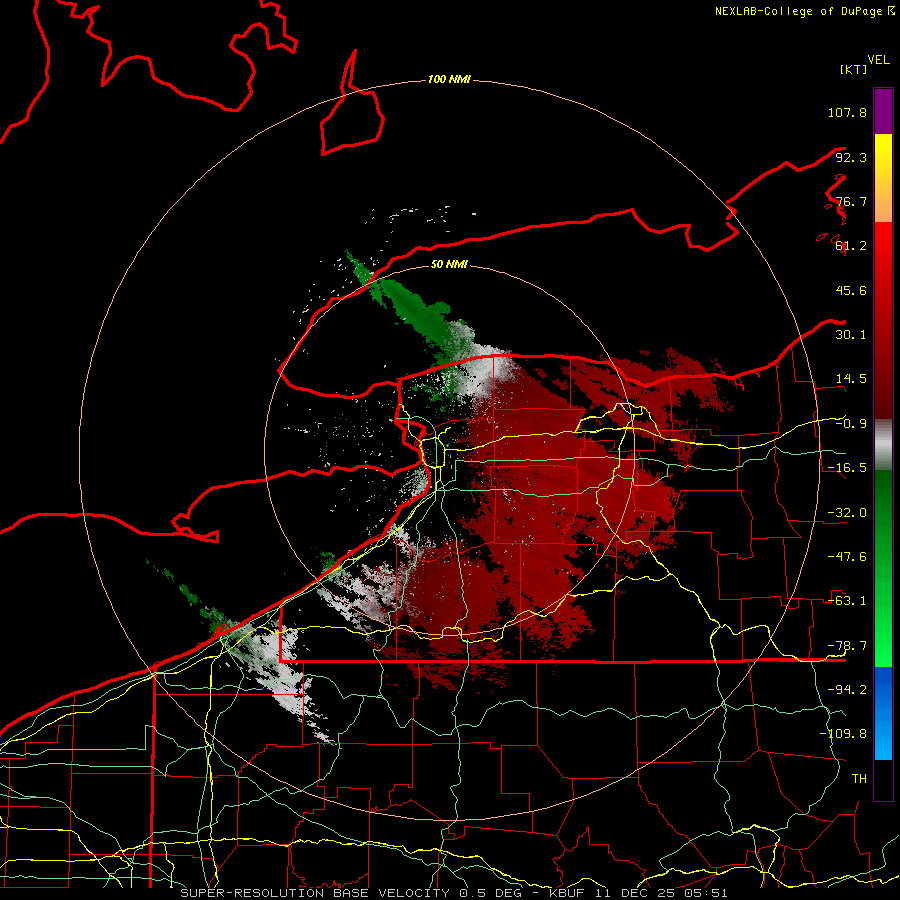Click the -94.2 velocity scale value
The height and width of the screenshot is (900, 900).
pos(847,690)
